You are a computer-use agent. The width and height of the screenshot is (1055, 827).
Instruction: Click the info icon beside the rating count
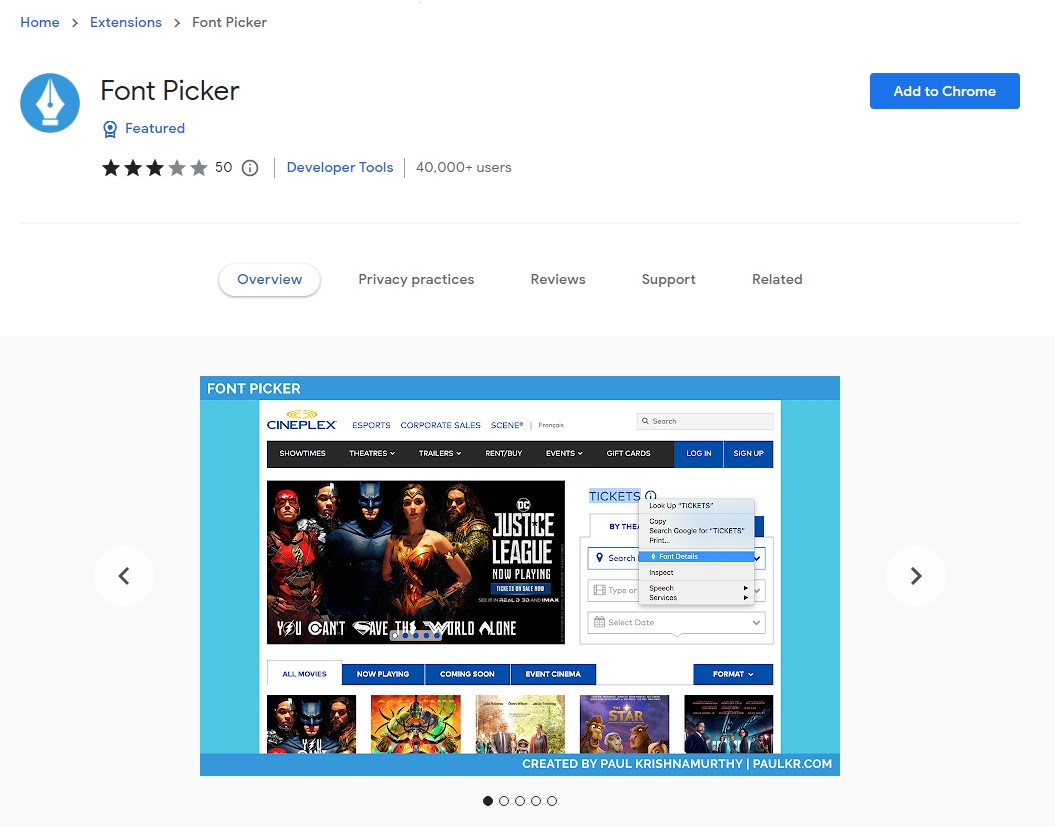(249, 168)
